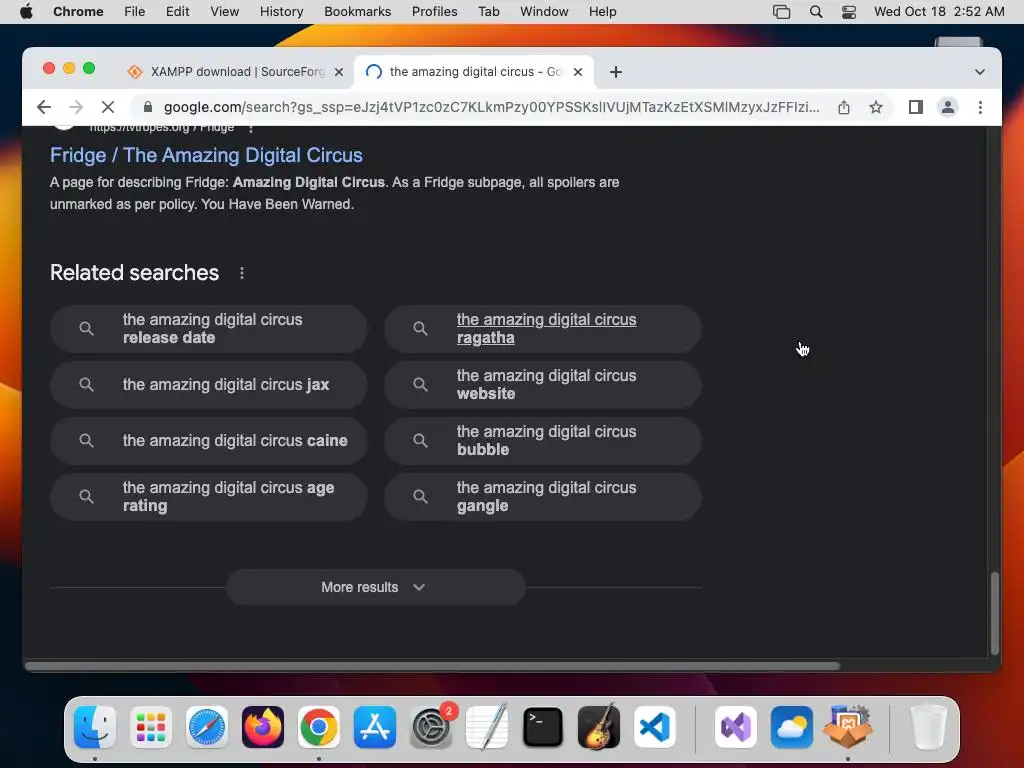Search the amazing digital circus bubble
Viewport: 1024px width, 768px height.
[543, 441]
